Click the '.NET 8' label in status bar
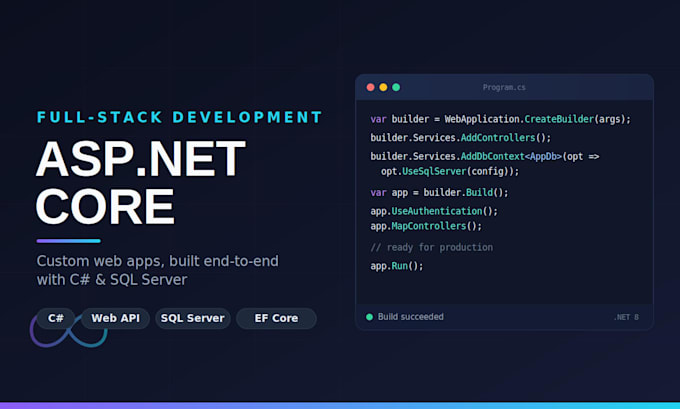This screenshot has width=680, height=409. [x=626, y=317]
